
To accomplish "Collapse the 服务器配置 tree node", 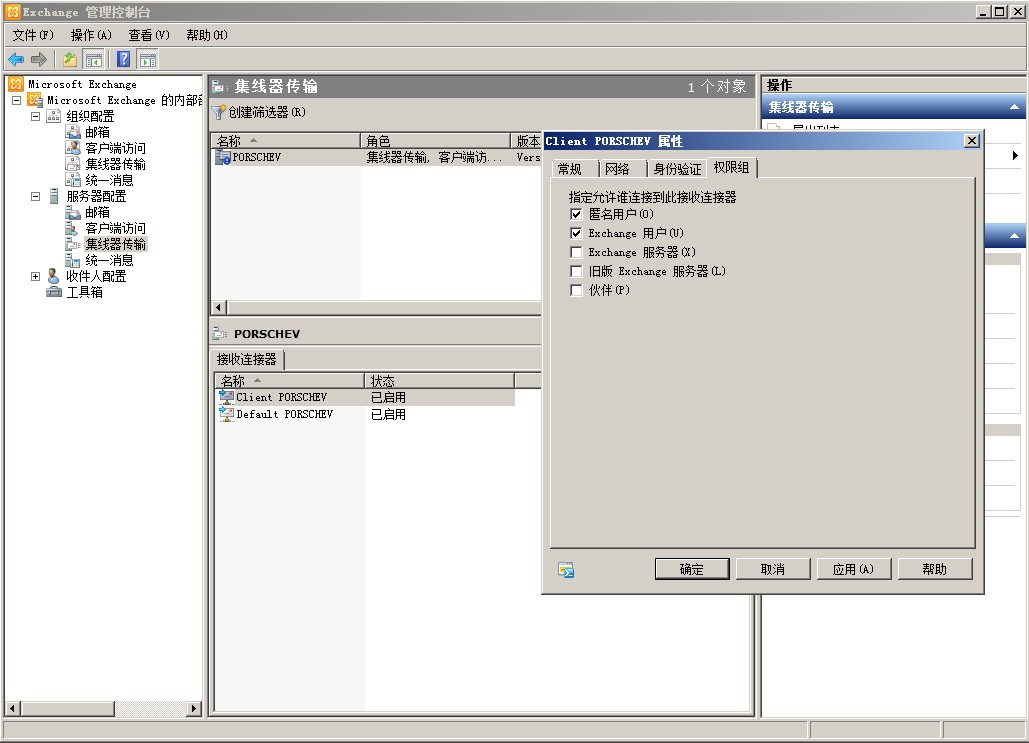I will [x=35, y=196].
